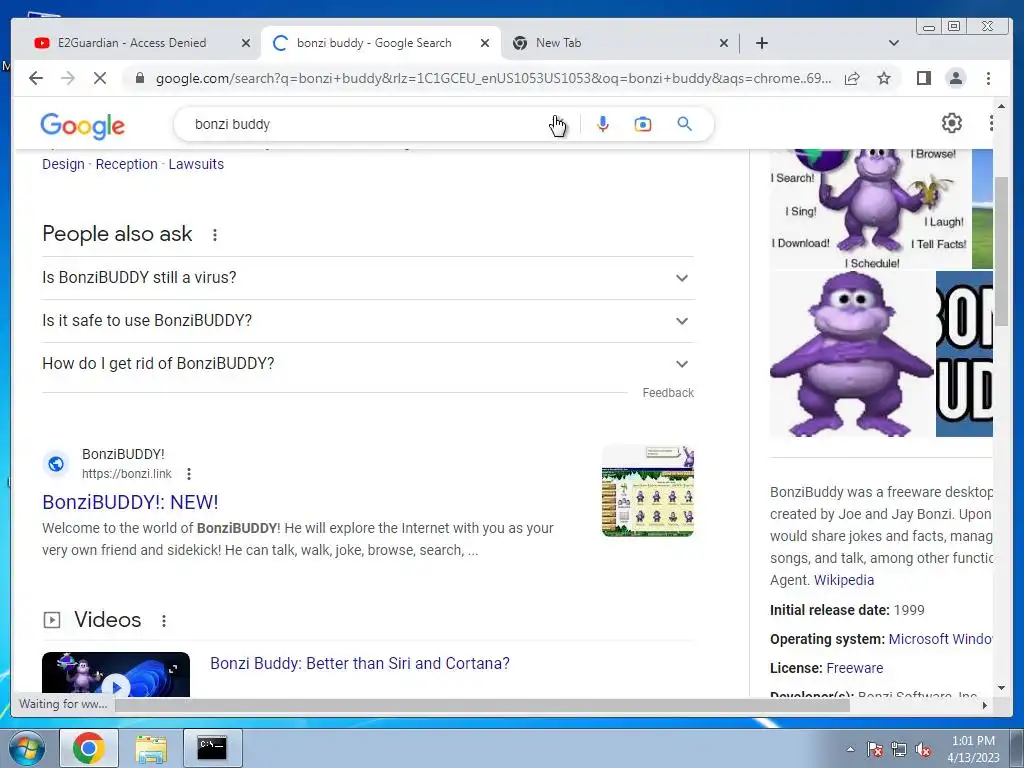Click the taskbar clock 1:01 PM
Screen dimensions: 1024x768
(x=973, y=749)
